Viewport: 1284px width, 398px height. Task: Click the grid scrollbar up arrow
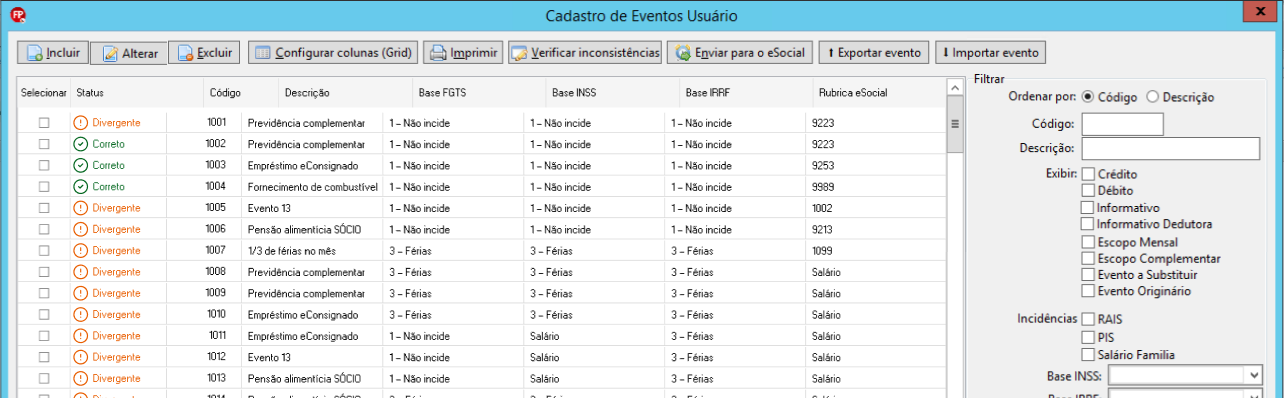[954, 87]
